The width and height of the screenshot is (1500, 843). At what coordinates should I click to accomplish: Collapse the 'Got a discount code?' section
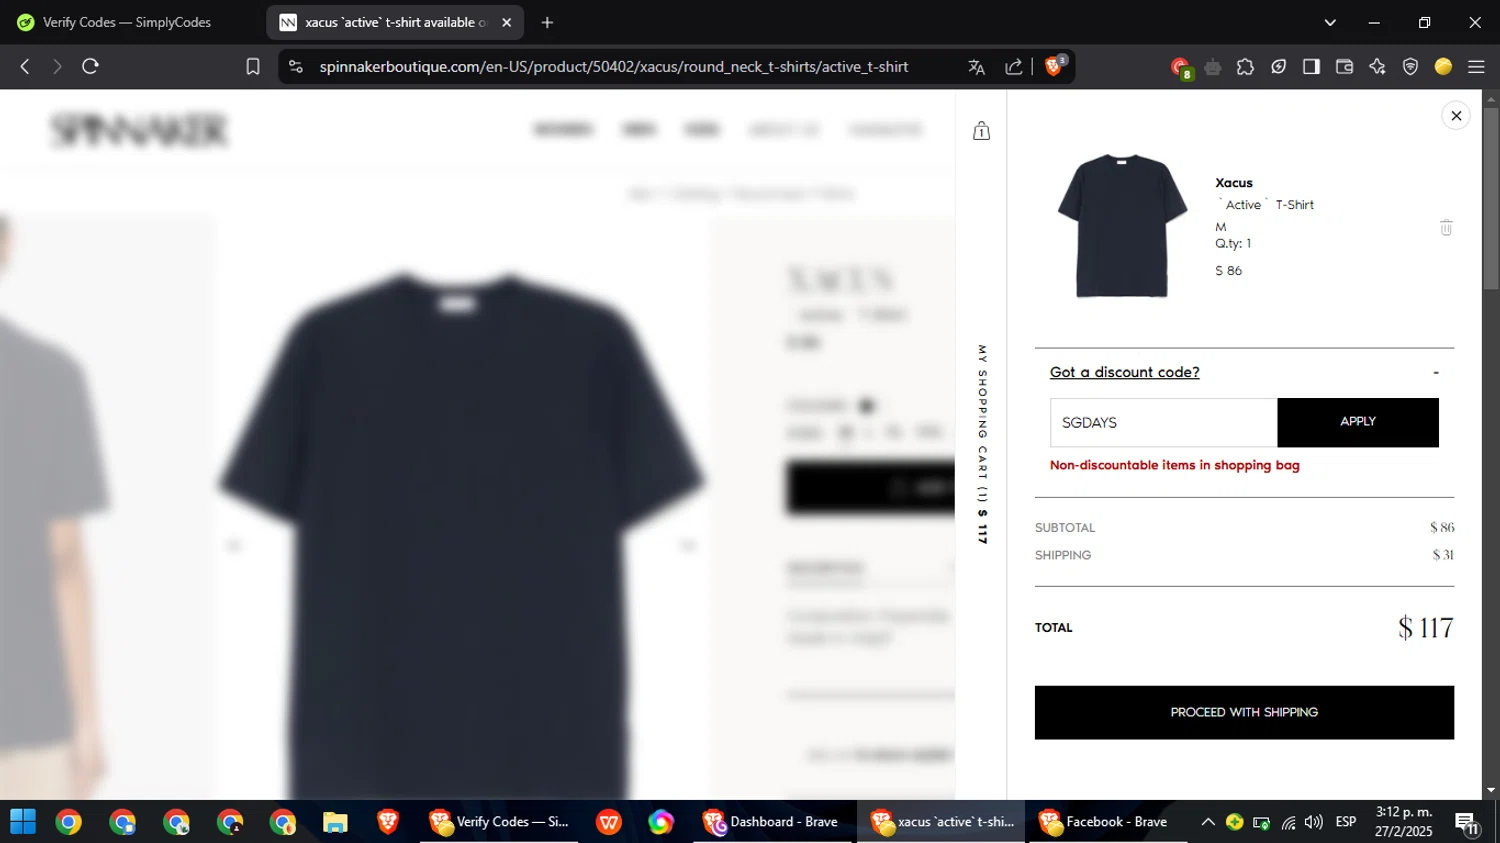1436,372
